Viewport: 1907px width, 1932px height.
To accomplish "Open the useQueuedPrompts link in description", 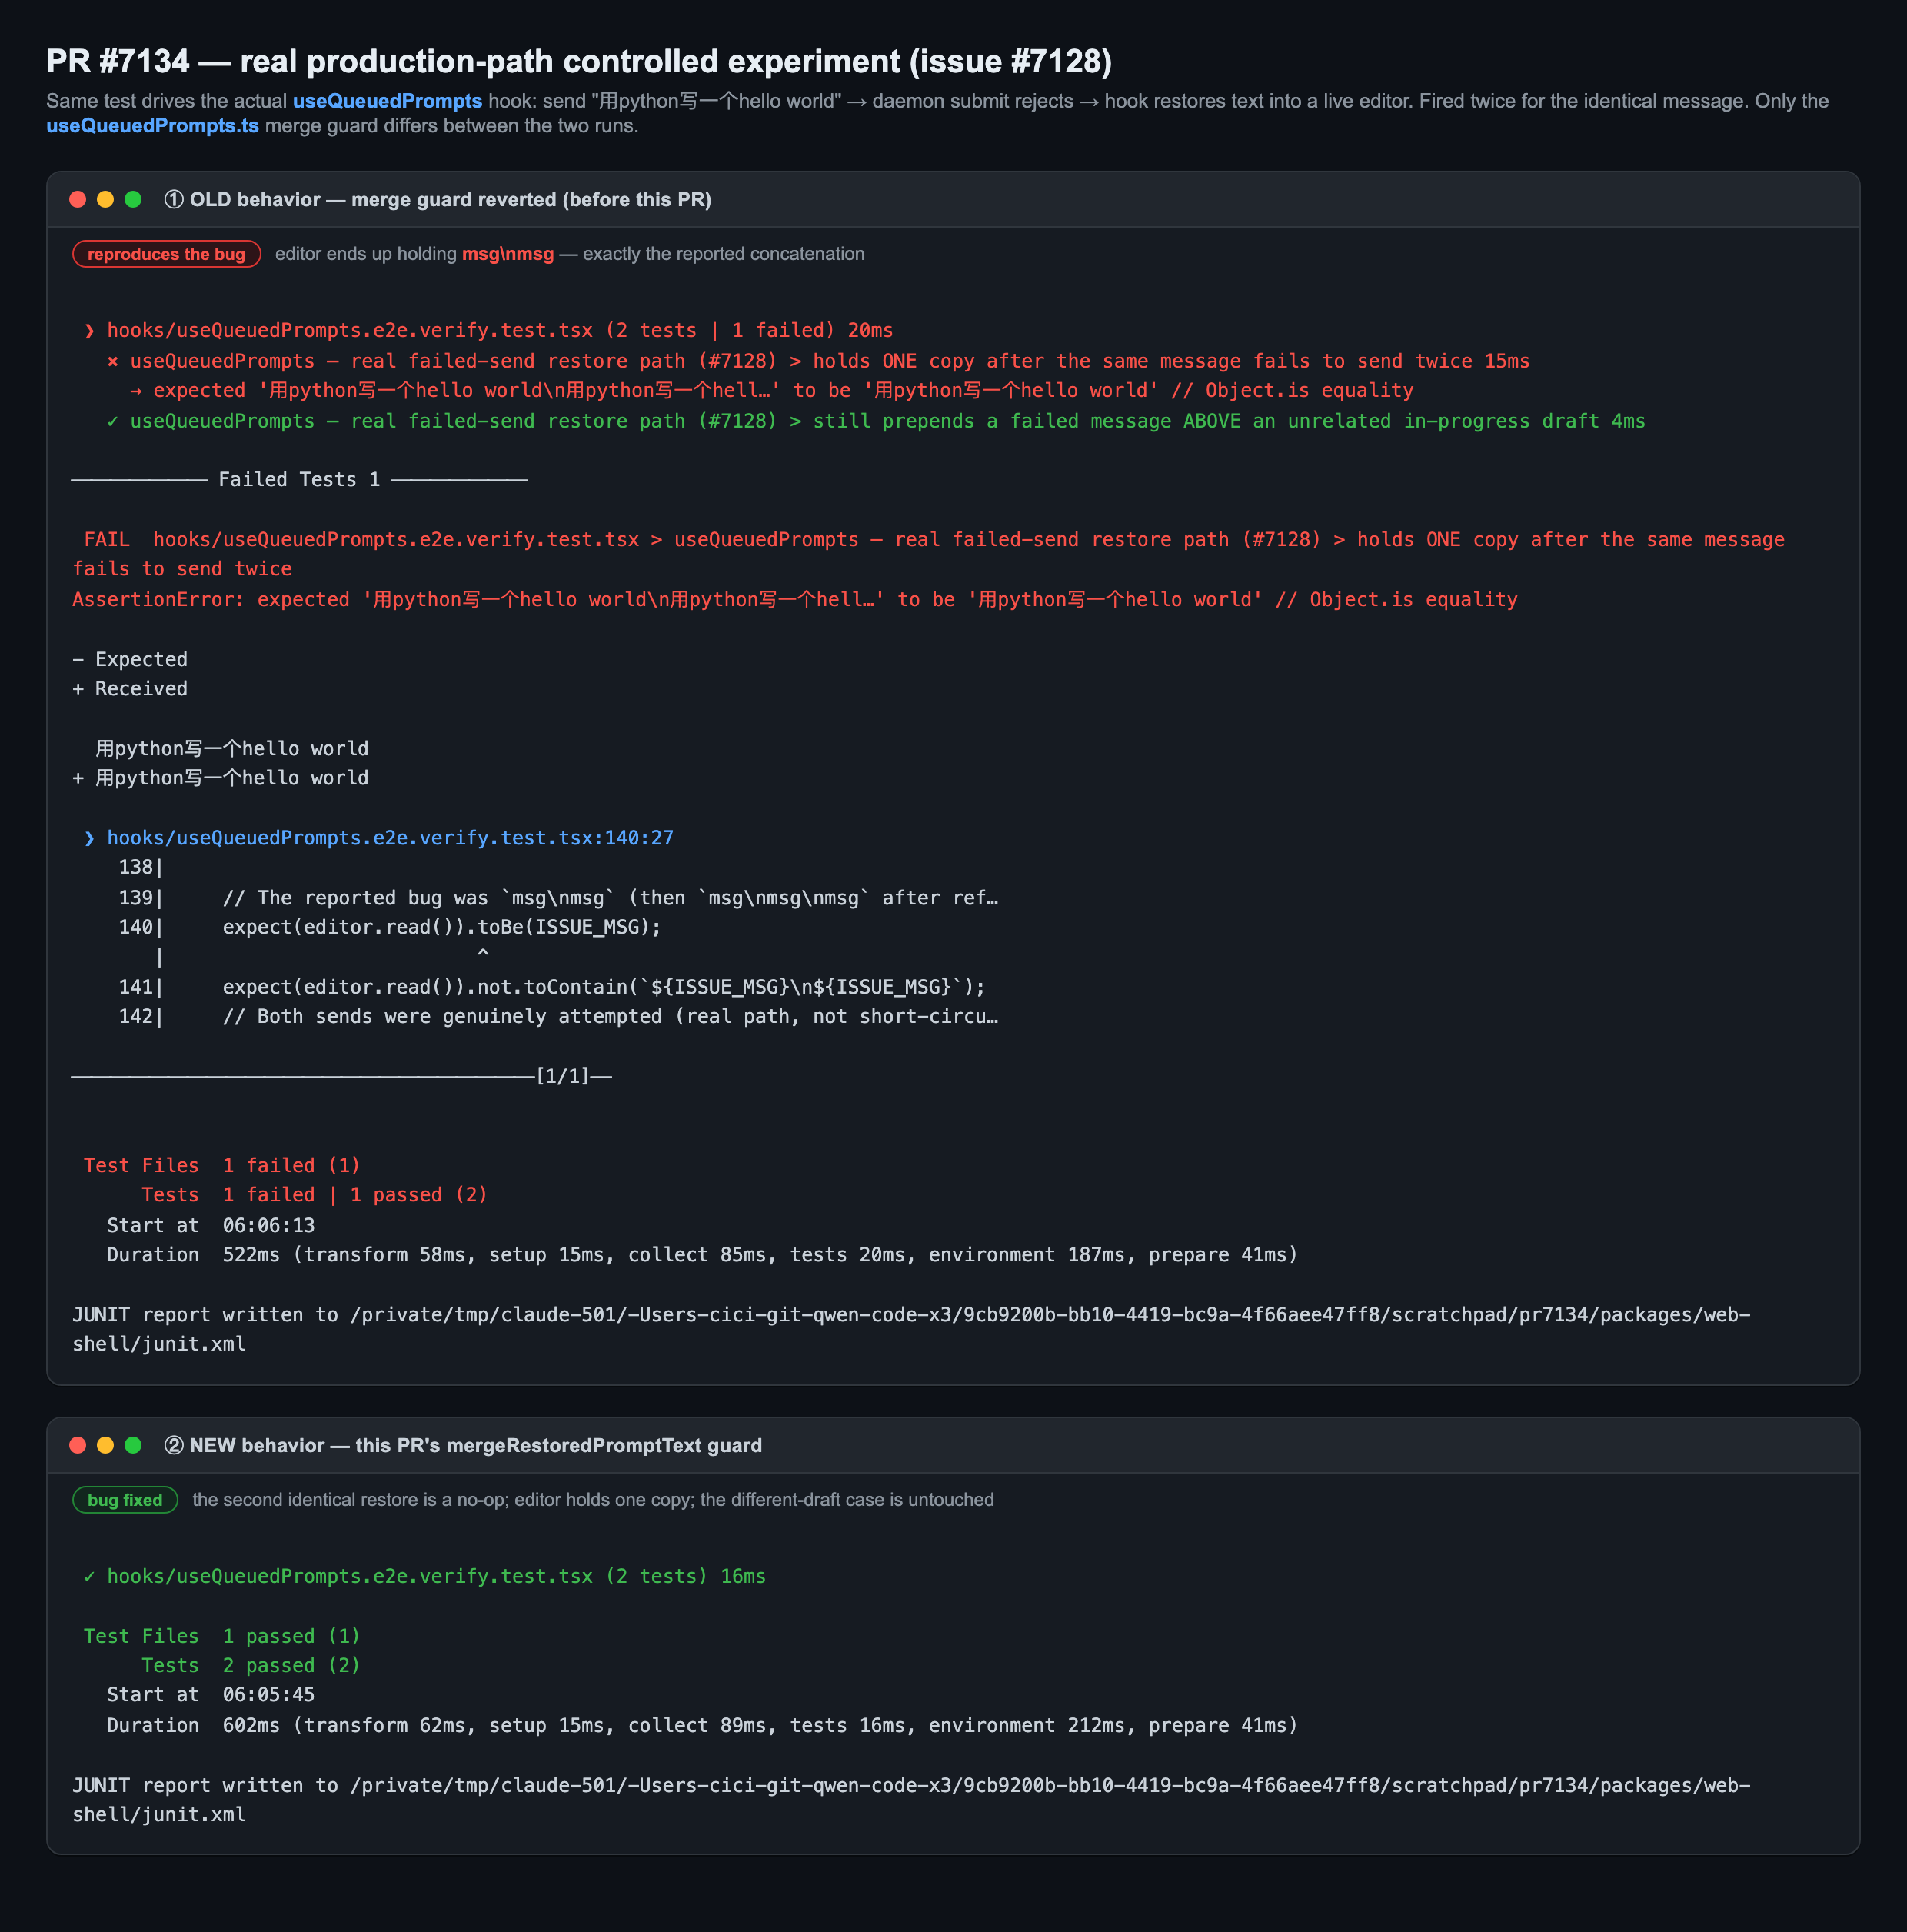I will [387, 101].
